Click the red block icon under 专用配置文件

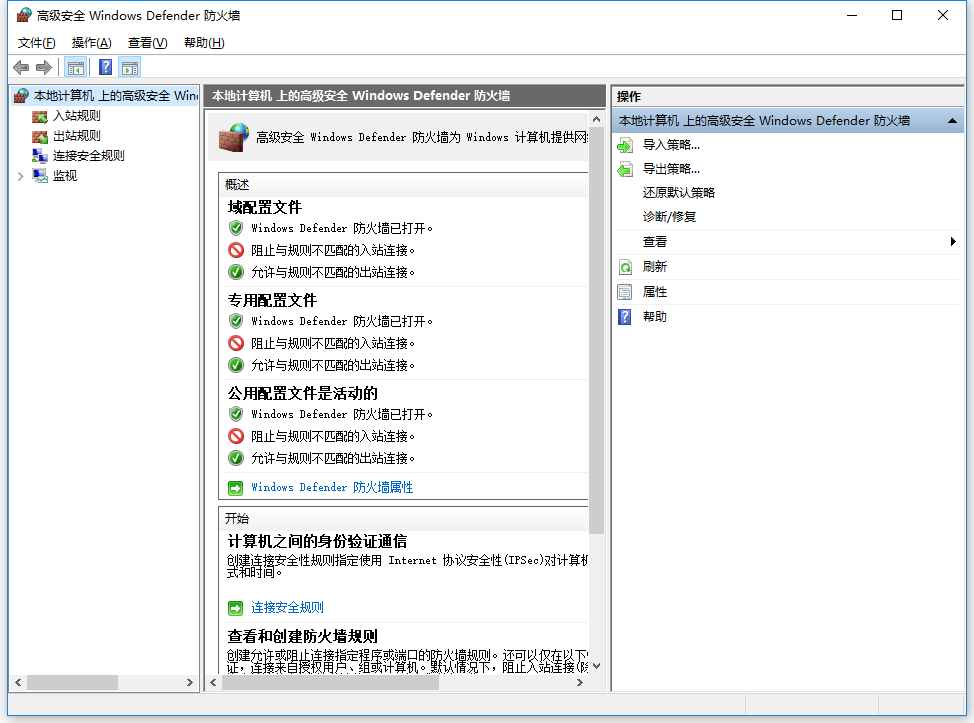point(236,343)
